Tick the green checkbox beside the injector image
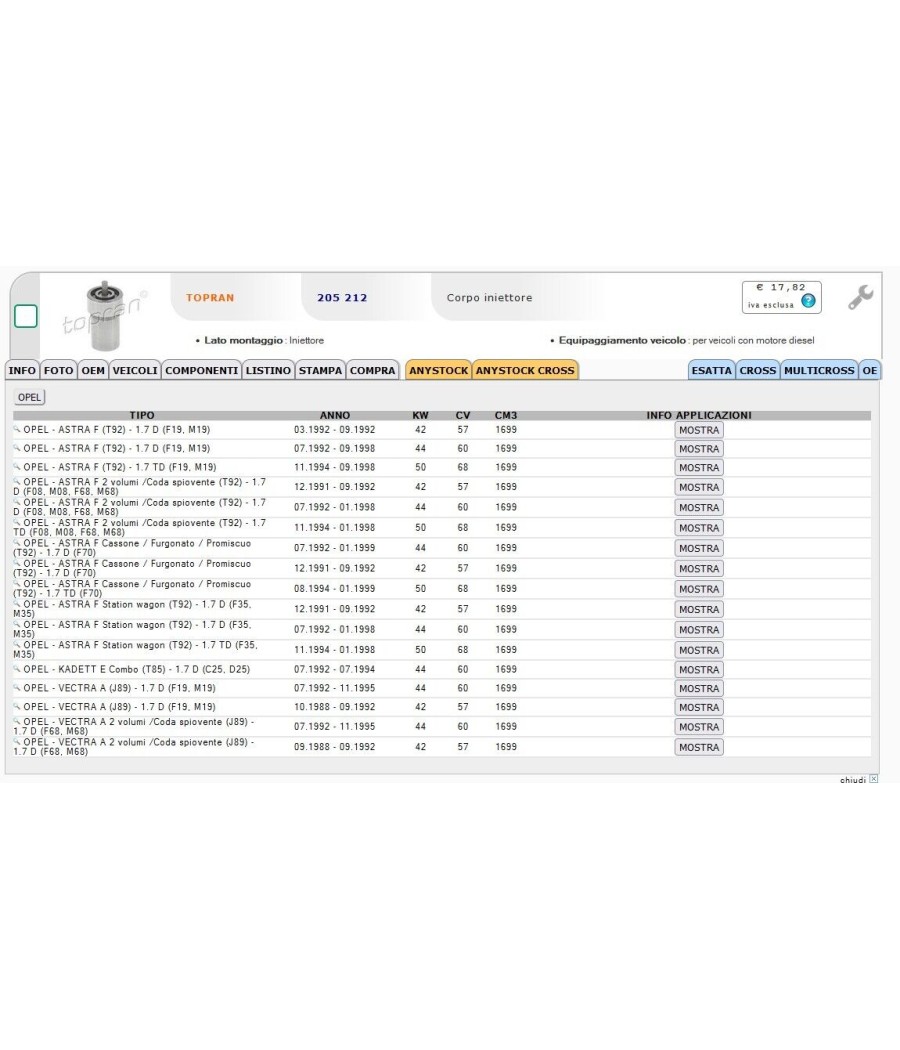 [26, 316]
